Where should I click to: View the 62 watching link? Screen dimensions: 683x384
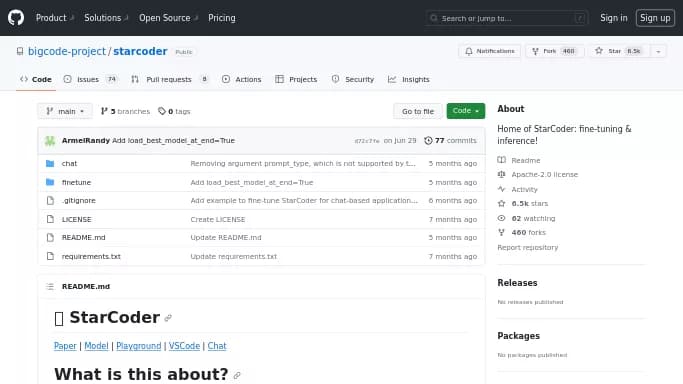pyautogui.click(x=526, y=218)
